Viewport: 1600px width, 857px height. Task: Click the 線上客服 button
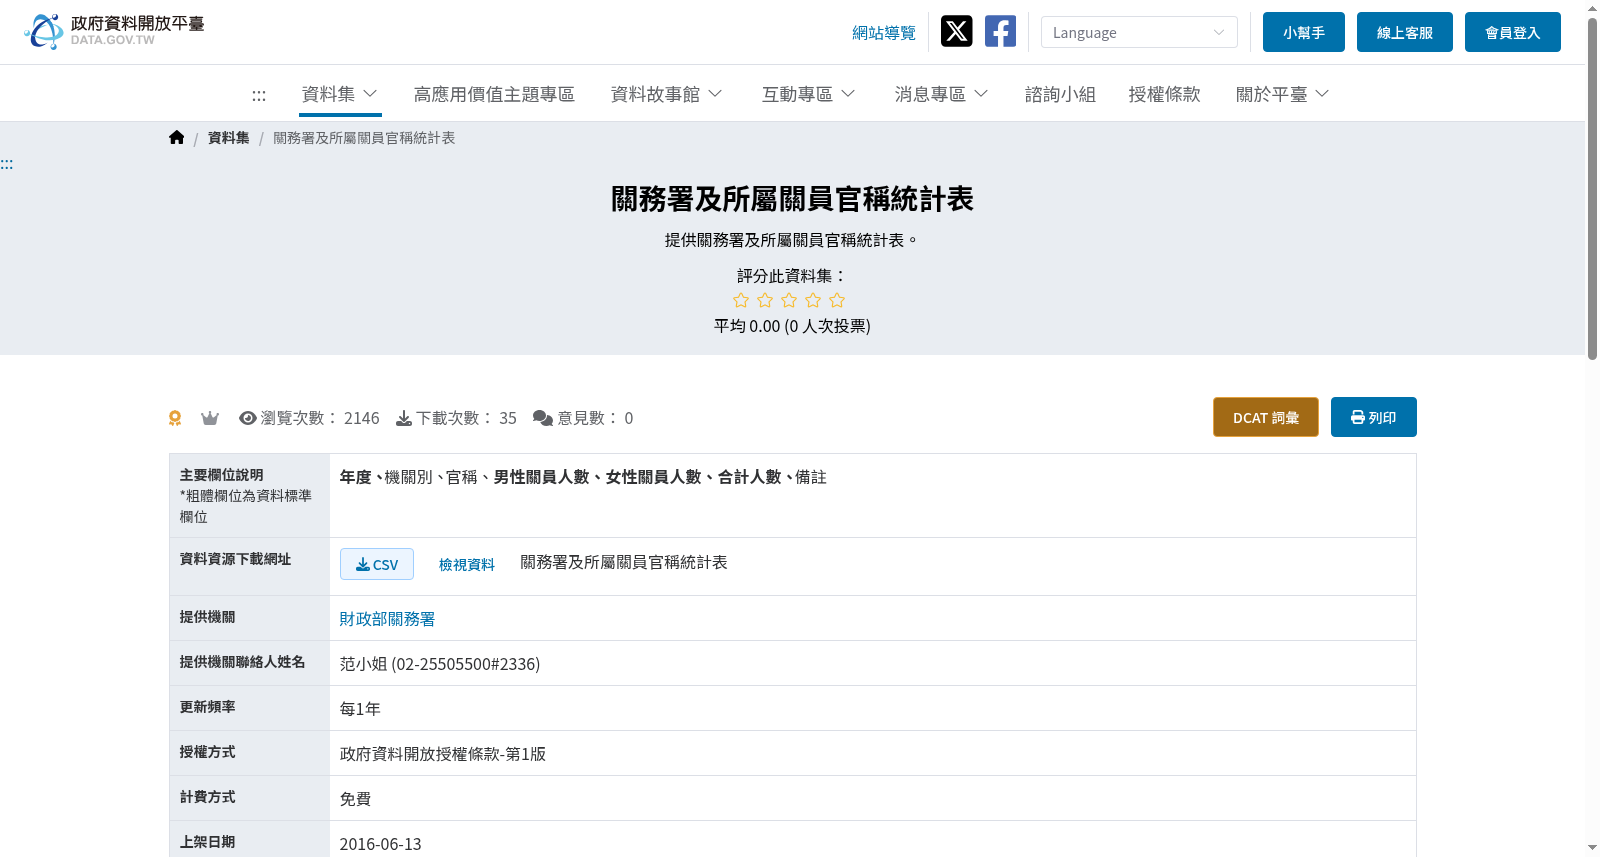[1405, 32]
